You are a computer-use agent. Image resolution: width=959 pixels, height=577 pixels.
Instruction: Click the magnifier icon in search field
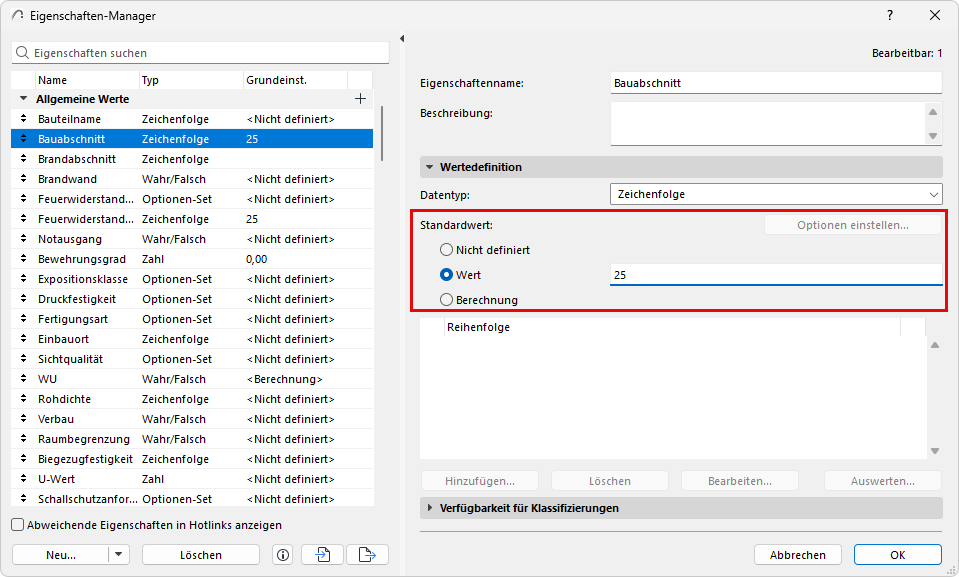click(22, 52)
